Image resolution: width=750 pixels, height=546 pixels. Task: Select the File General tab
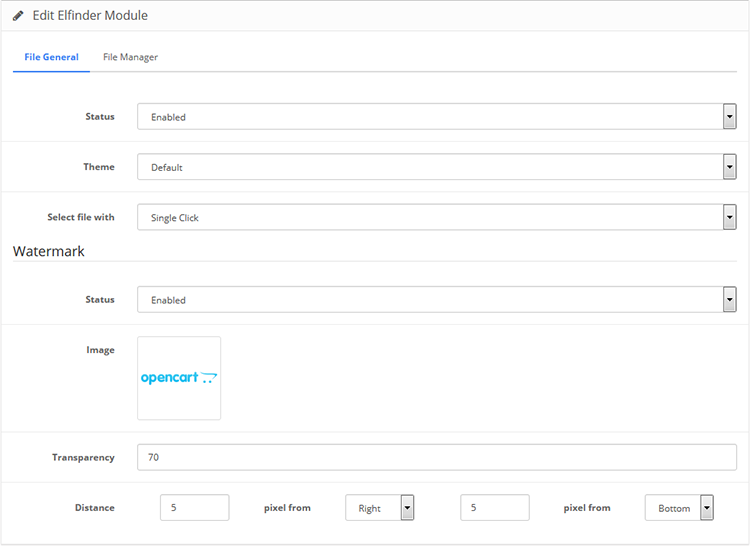click(x=51, y=57)
